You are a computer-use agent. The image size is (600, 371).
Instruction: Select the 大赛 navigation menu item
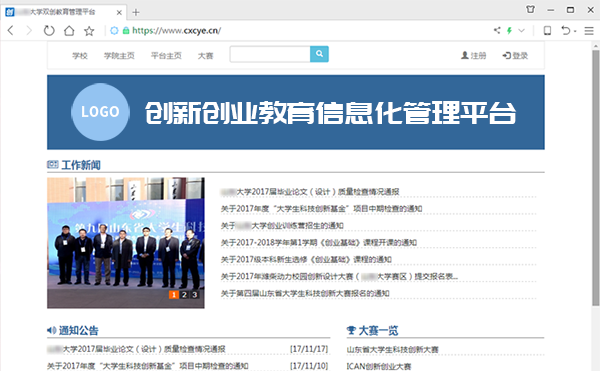(x=205, y=56)
